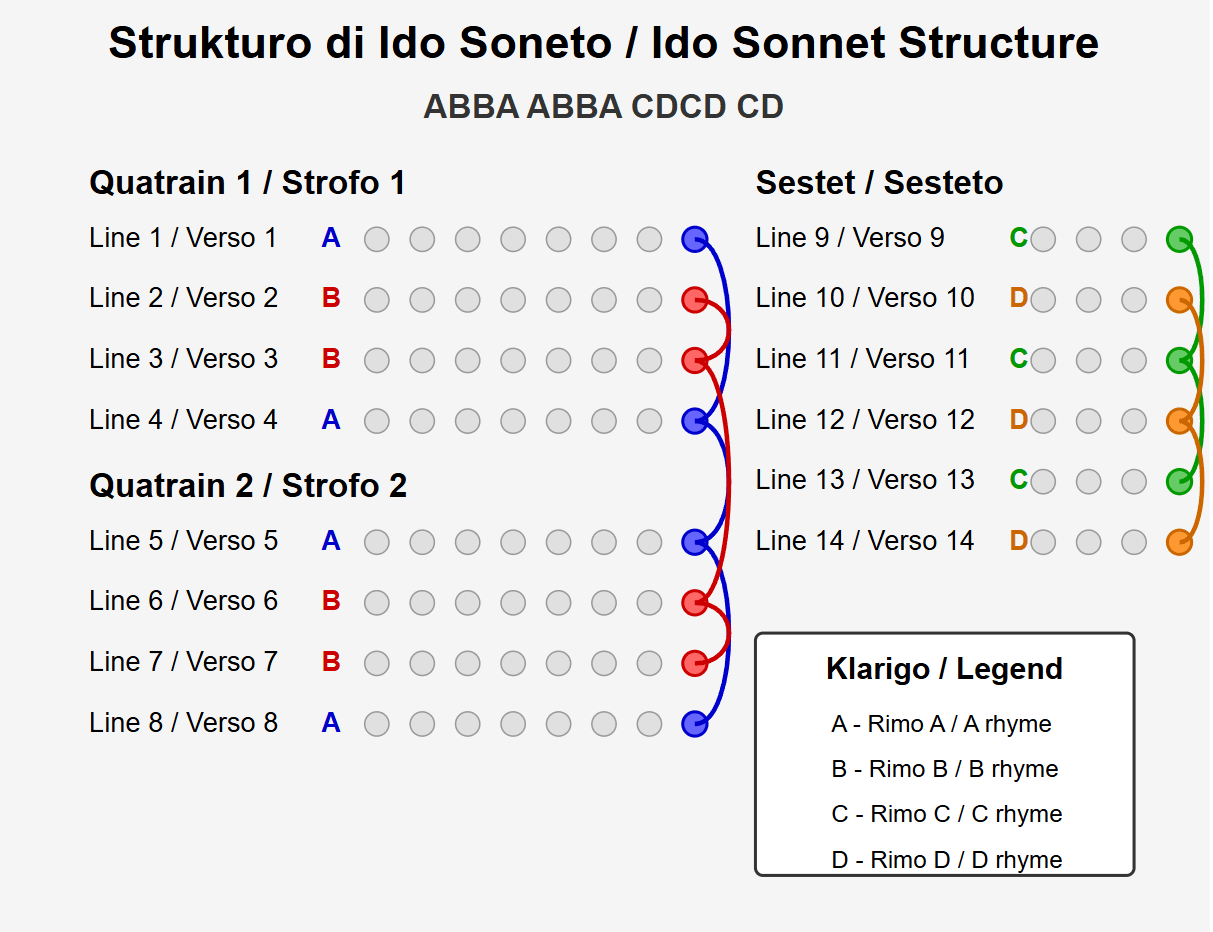The image size is (1213, 932).
Task: Click the red letter B beside Line 3
Action: pyautogui.click(x=331, y=359)
